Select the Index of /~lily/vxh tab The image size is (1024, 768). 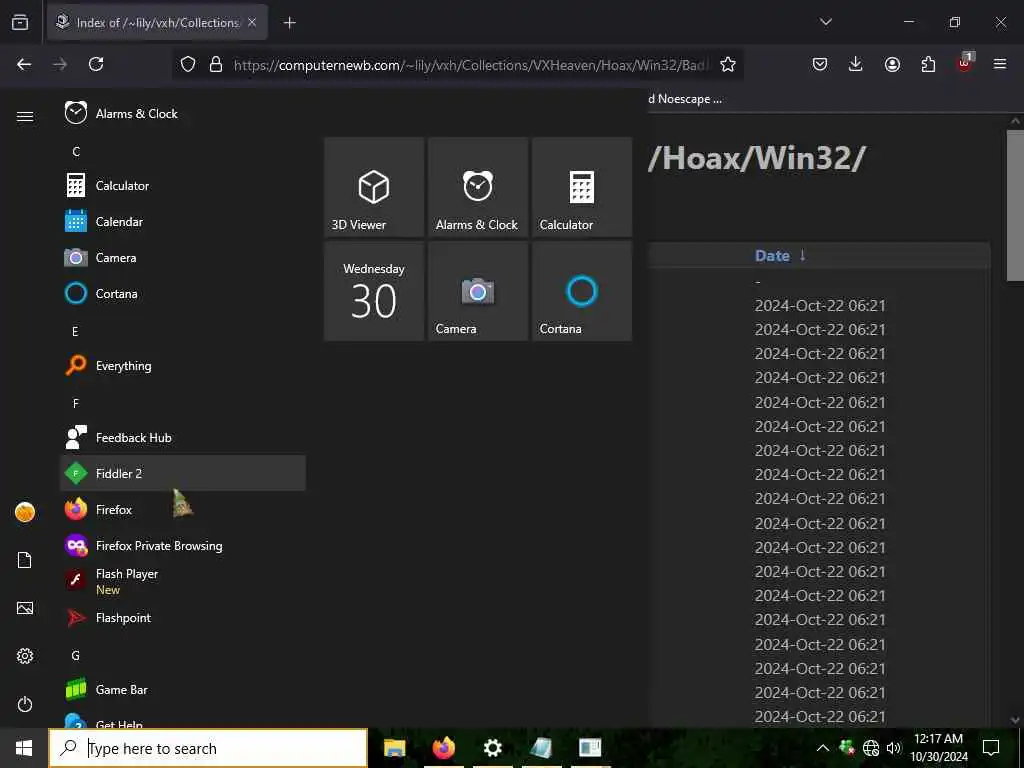coord(157,23)
